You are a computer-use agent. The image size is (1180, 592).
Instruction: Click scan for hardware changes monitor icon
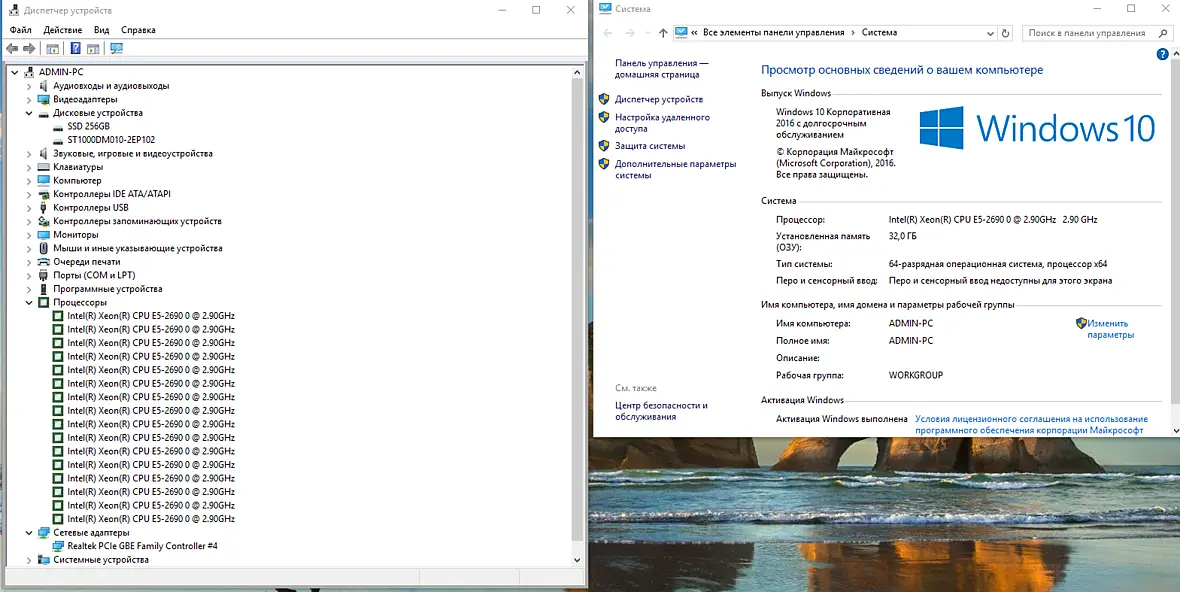pos(117,48)
